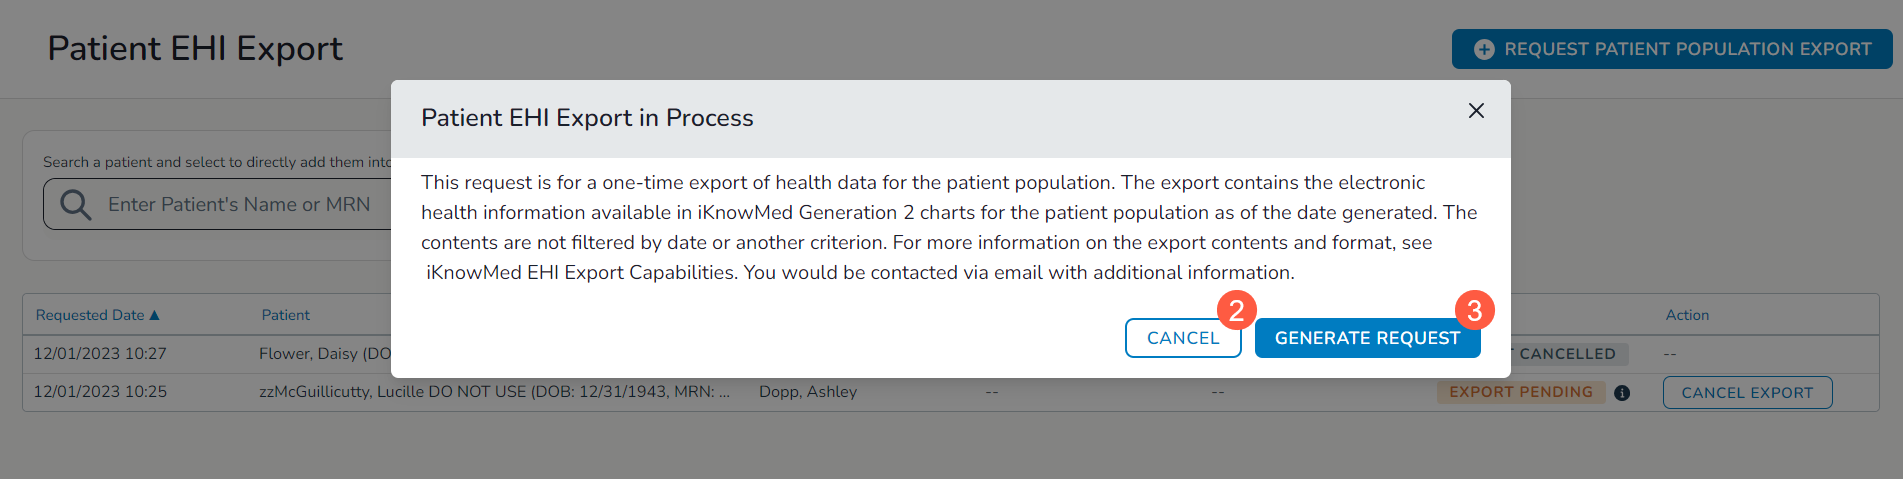
Task: Click the Request Patient Population Export button
Action: click(x=1672, y=49)
